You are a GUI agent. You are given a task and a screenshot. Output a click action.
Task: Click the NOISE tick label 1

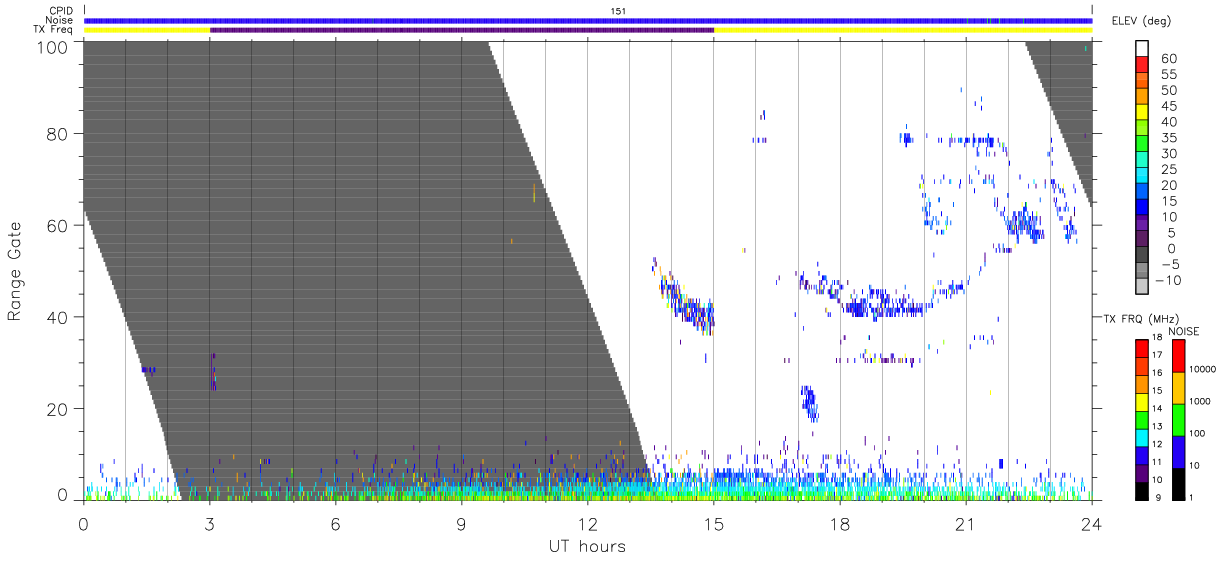(x=1193, y=497)
